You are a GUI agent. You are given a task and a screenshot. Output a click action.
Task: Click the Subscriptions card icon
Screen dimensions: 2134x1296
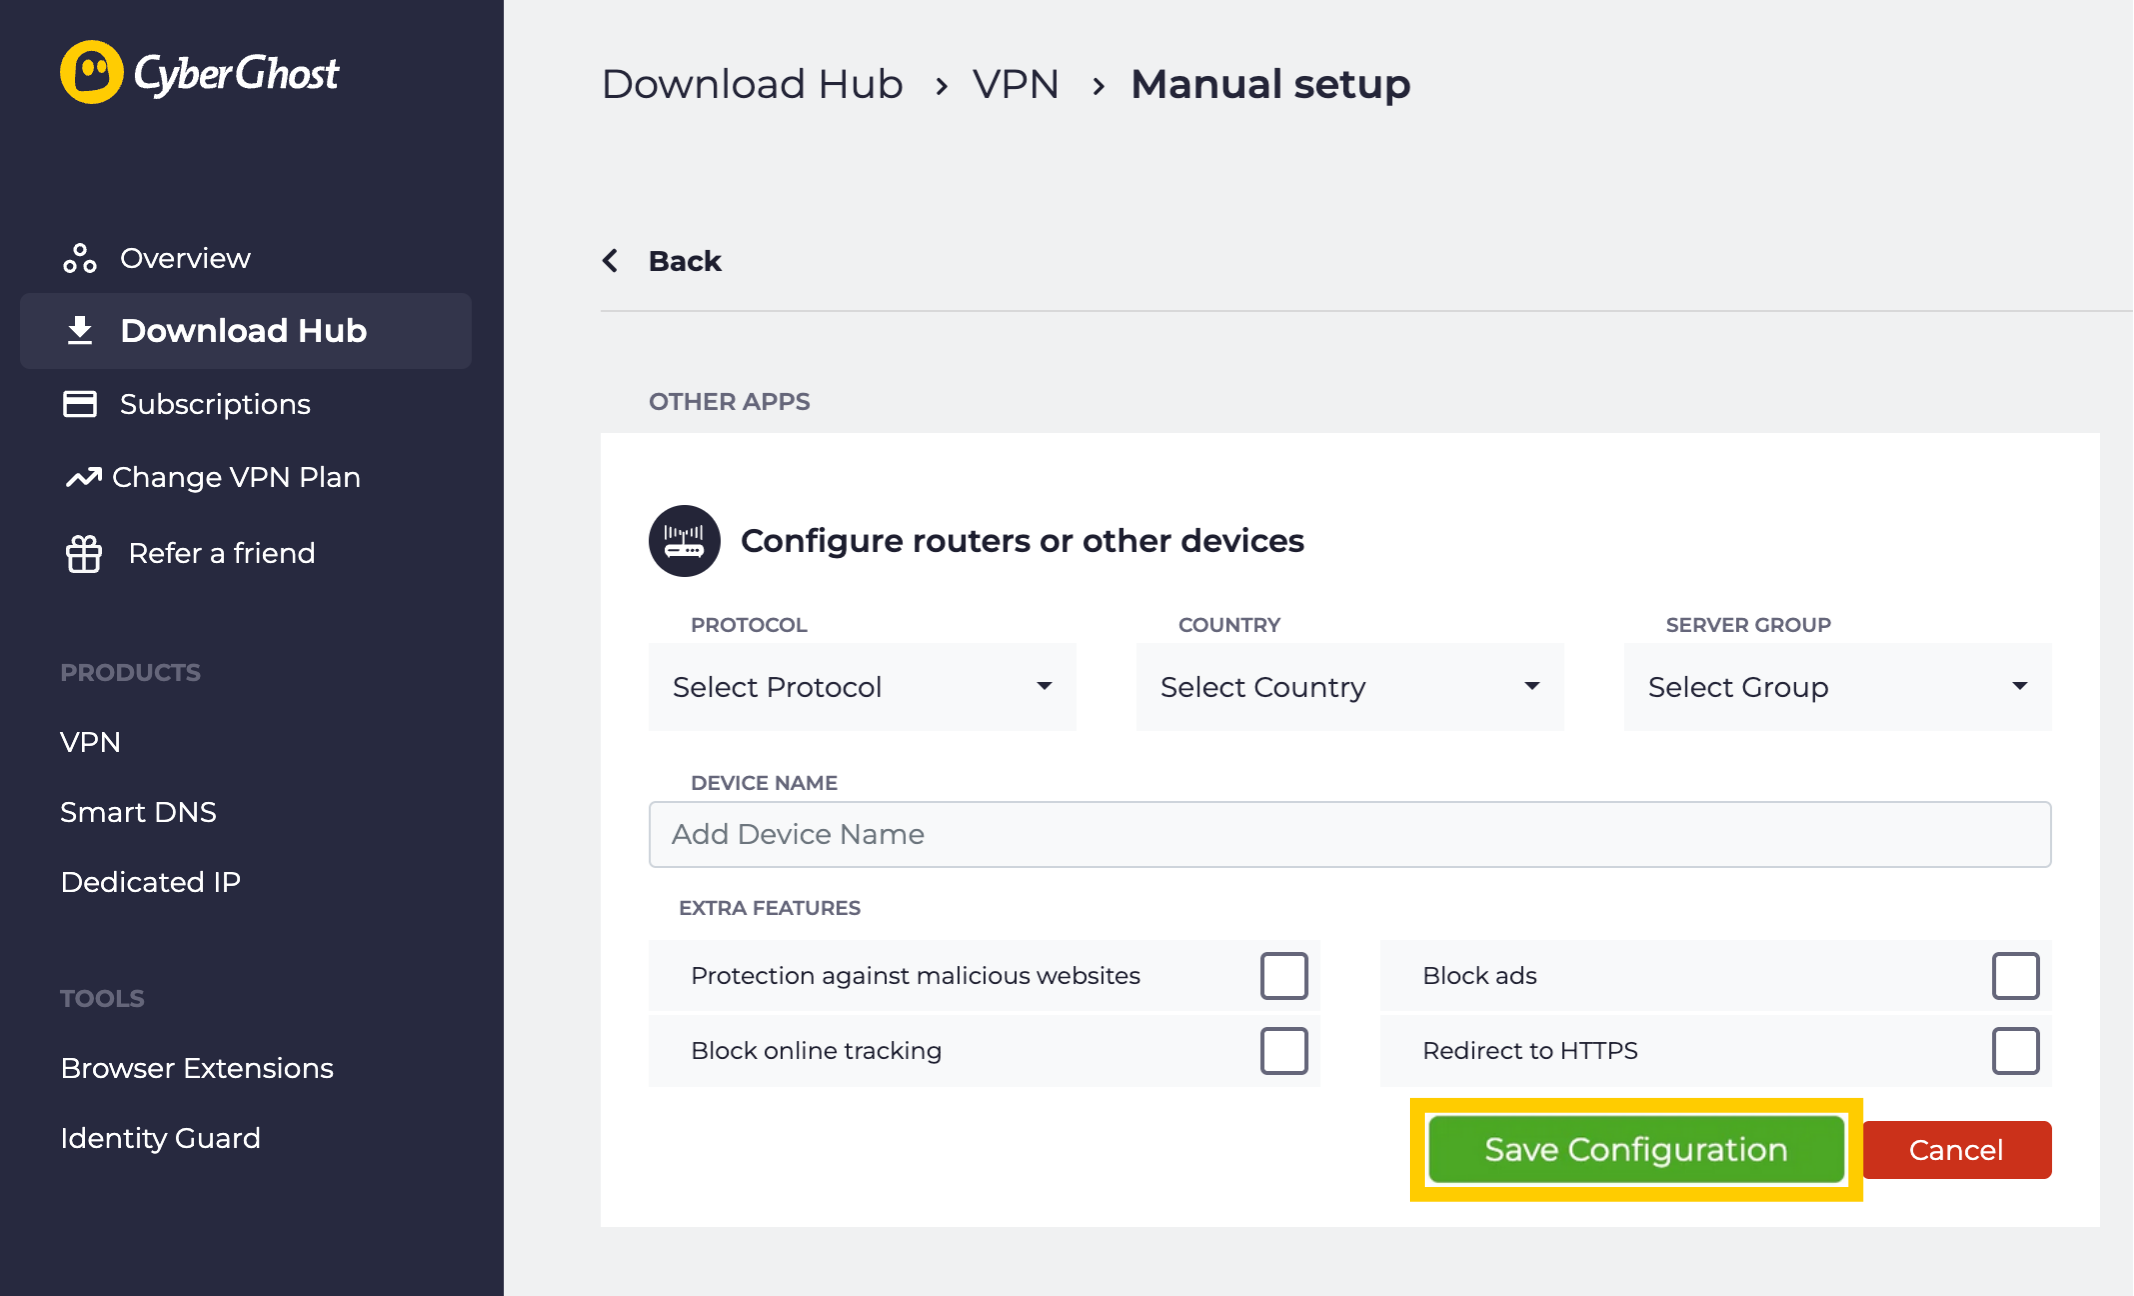coord(80,404)
